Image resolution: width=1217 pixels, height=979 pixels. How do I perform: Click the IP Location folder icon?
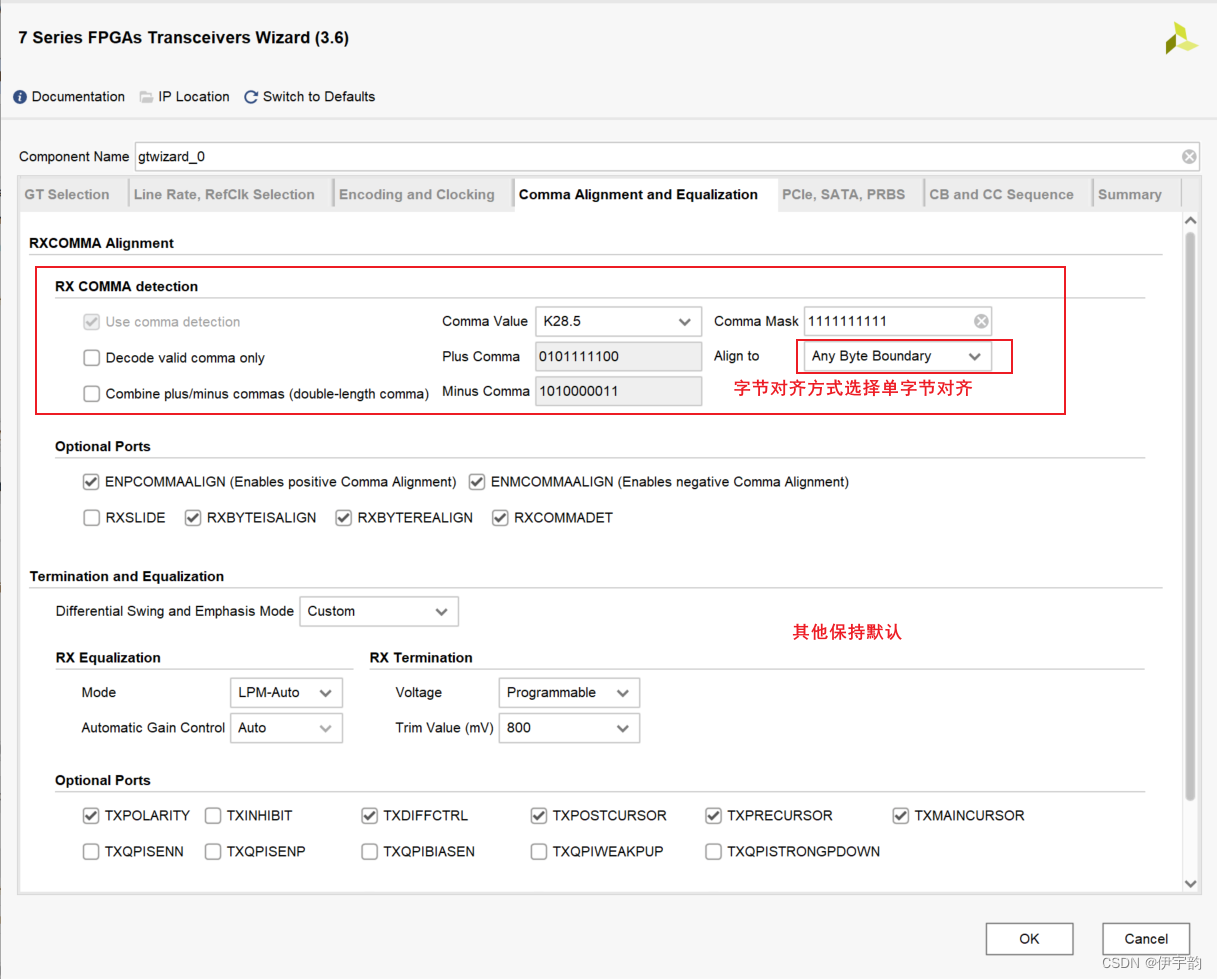pyautogui.click(x=146, y=97)
